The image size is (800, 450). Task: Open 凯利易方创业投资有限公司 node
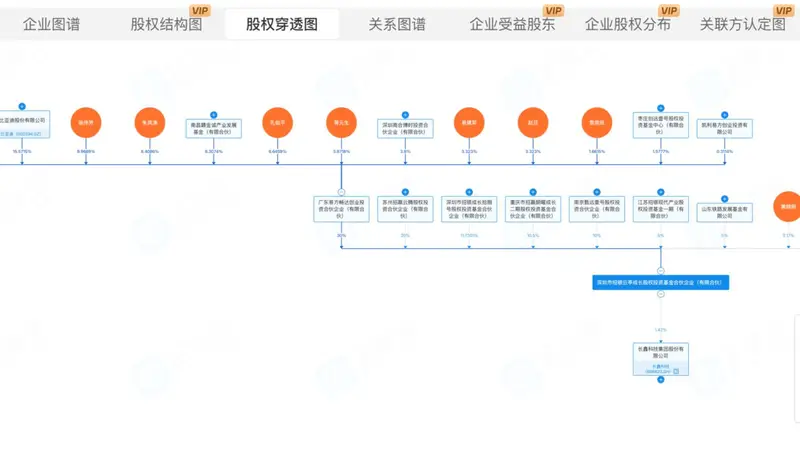[724, 129]
